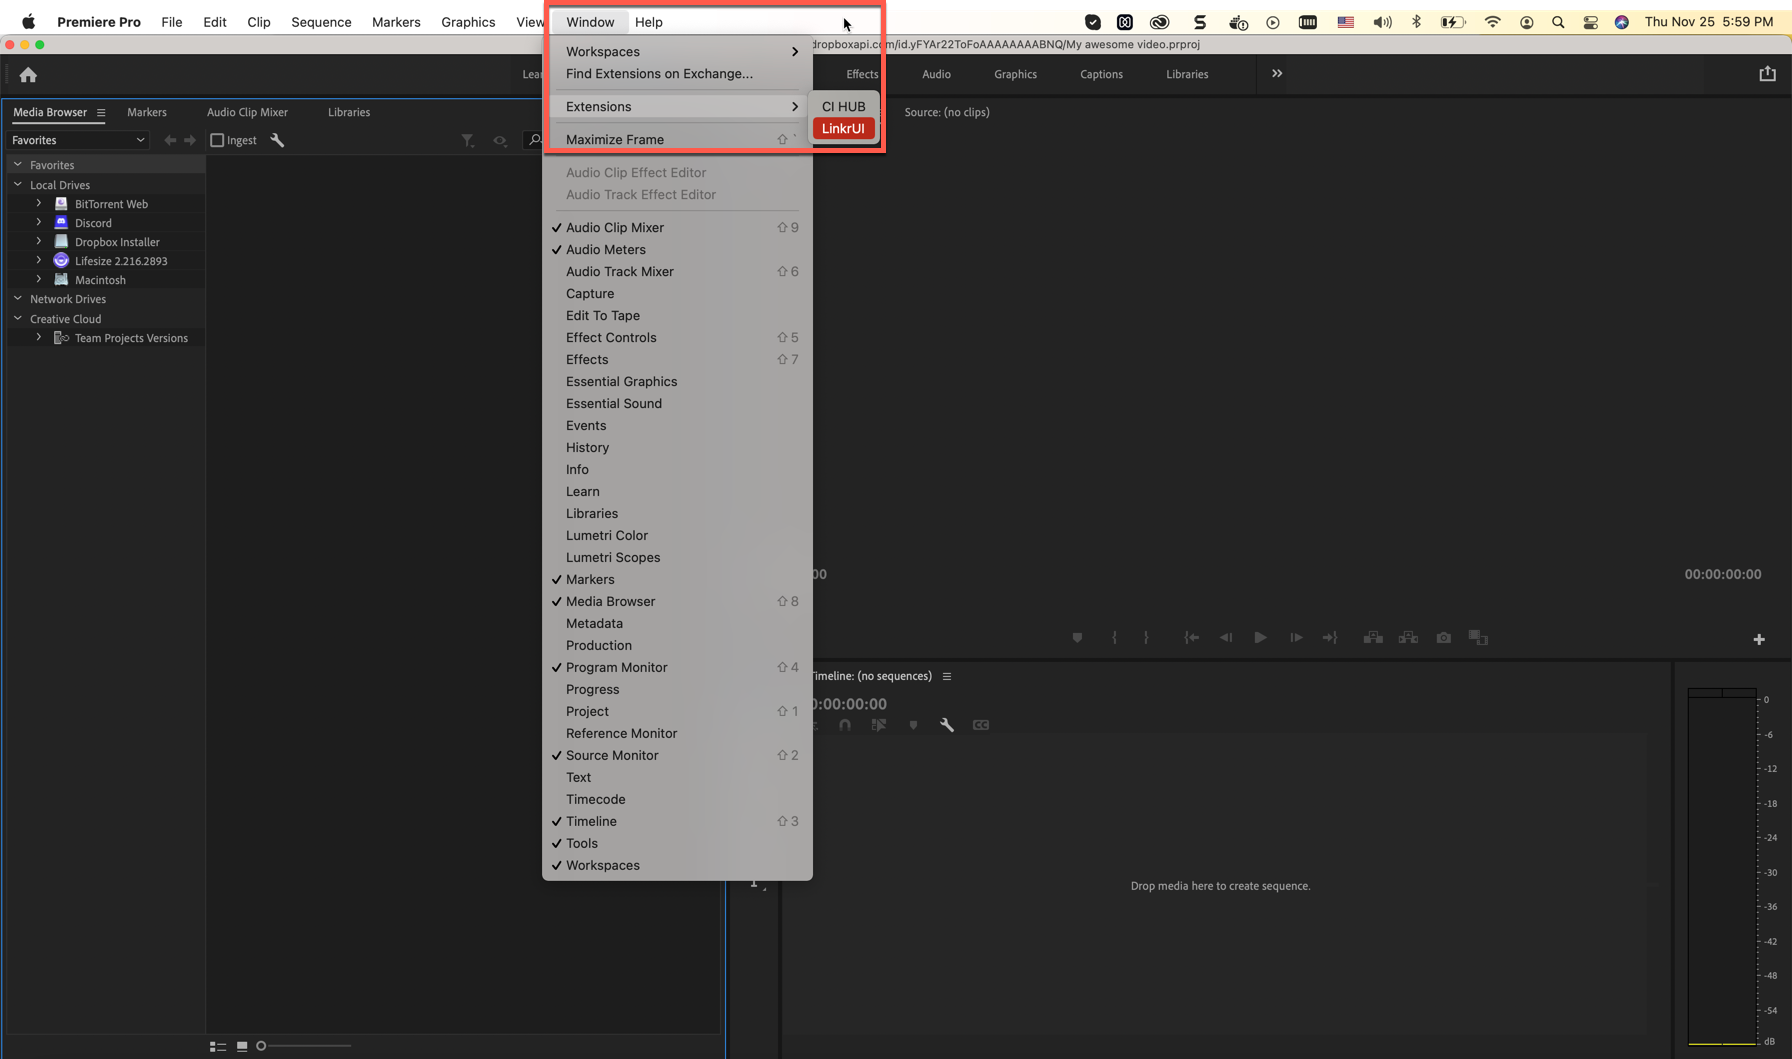The width and height of the screenshot is (1792, 1059).
Task: Open the Favorites dropdown in Media Browser
Action: point(78,141)
